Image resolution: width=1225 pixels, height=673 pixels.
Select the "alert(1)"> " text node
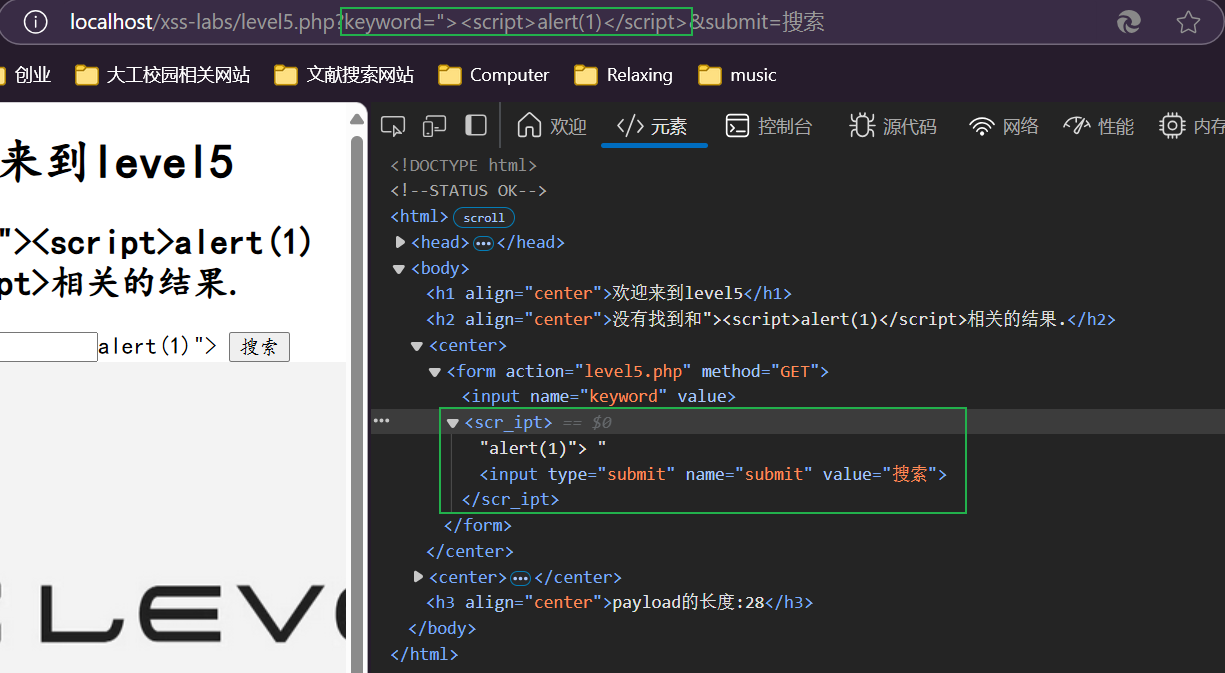[543, 448]
